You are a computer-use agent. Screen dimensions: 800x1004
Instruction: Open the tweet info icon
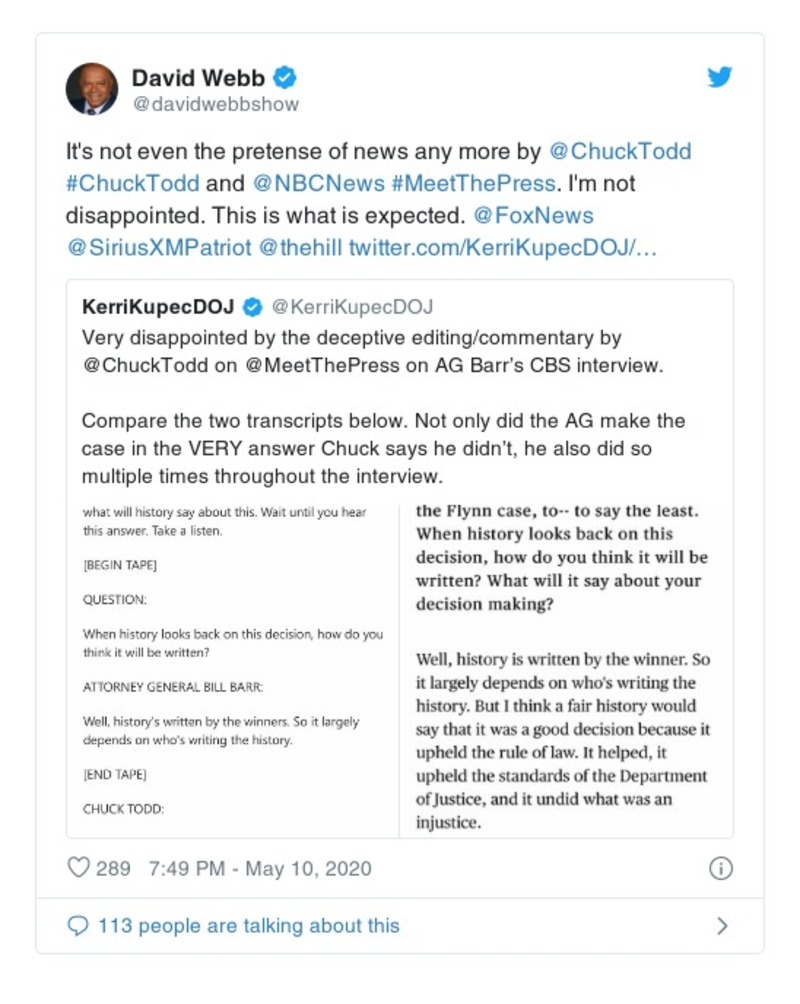click(x=720, y=868)
